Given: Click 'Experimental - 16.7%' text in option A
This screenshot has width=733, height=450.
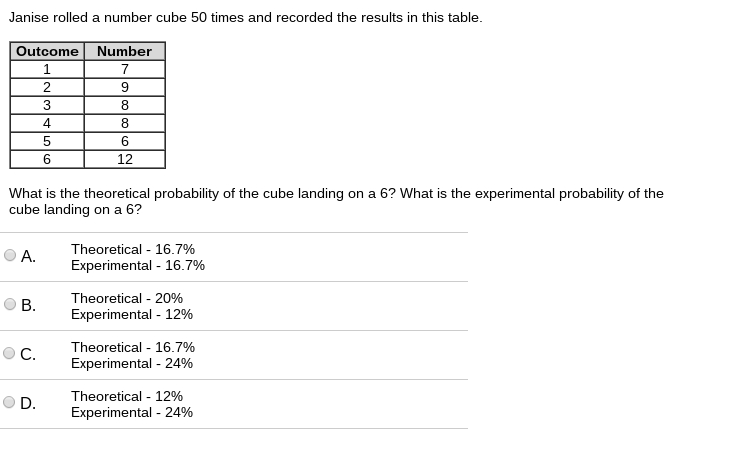Looking at the screenshot, I should point(138,265).
